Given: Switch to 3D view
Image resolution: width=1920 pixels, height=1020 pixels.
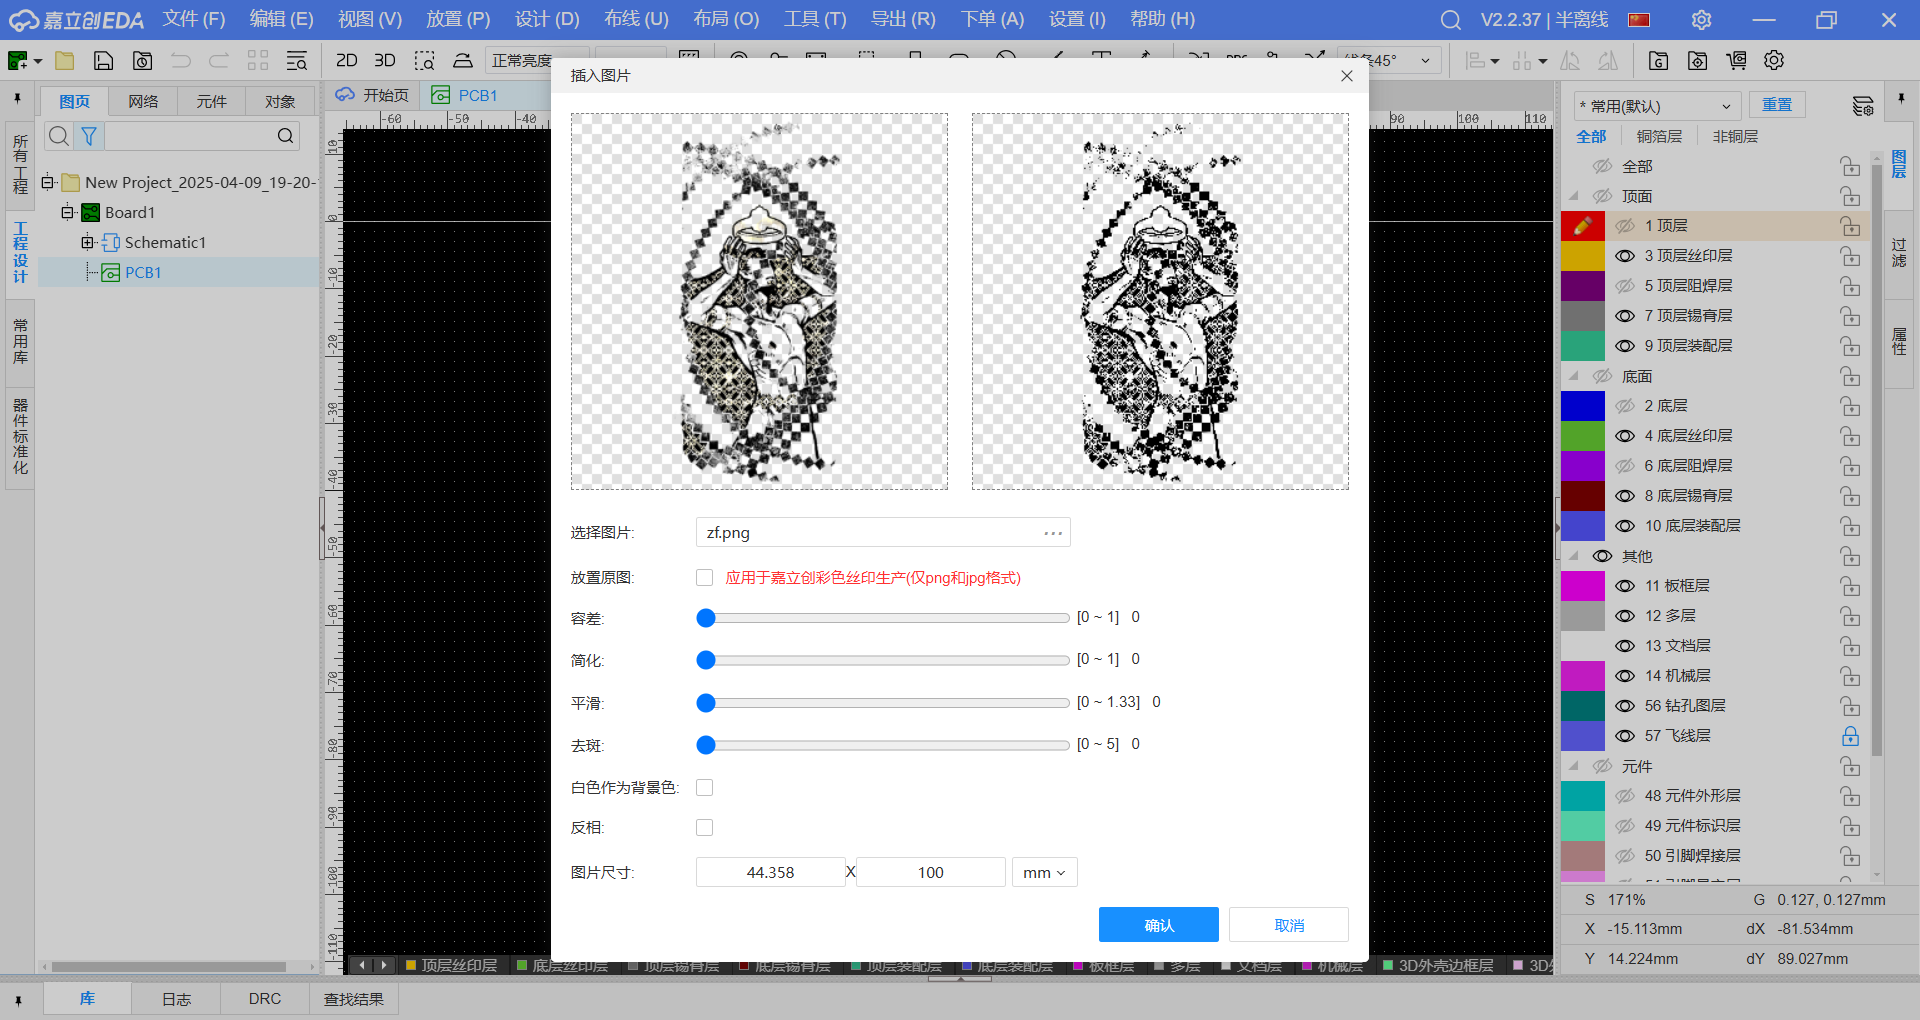Looking at the screenshot, I should click(385, 60).
